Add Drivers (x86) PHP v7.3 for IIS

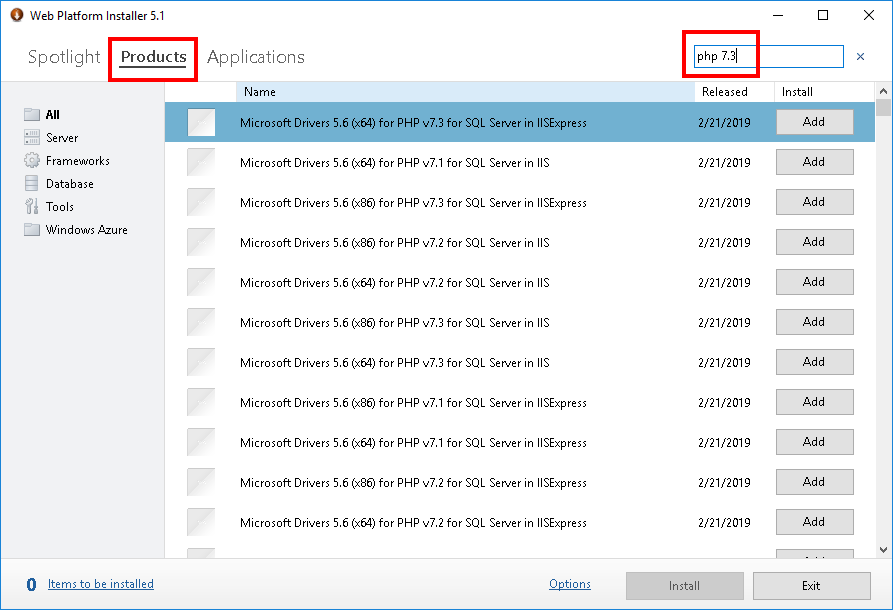[814, 322]
